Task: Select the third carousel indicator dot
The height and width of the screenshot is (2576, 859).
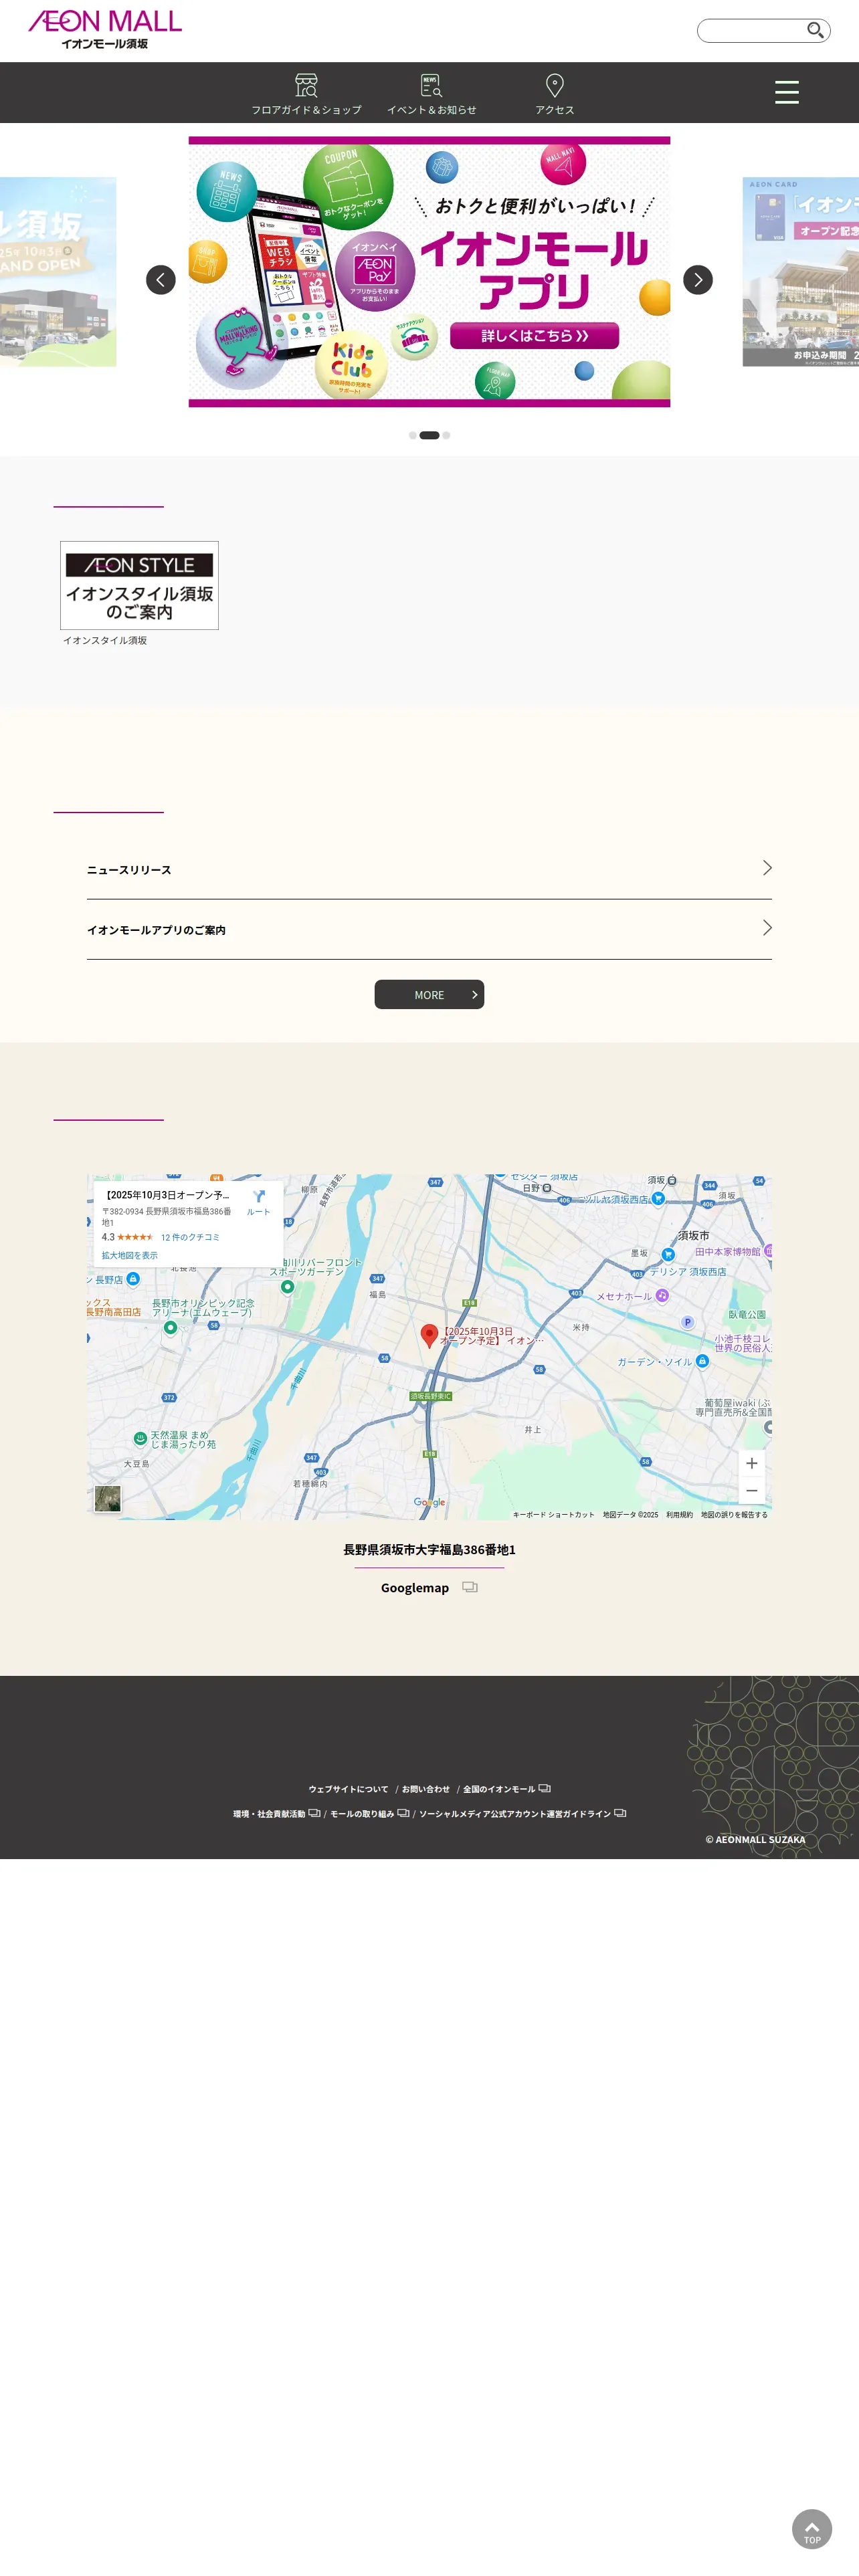Action: click(446, 435)
